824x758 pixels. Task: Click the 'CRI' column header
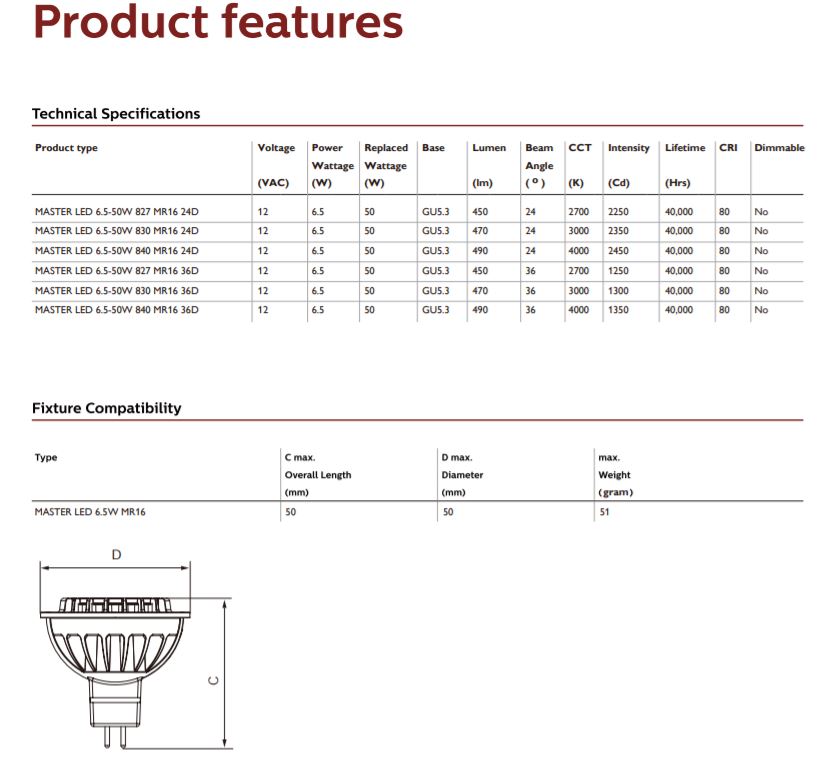coord(728,148)
